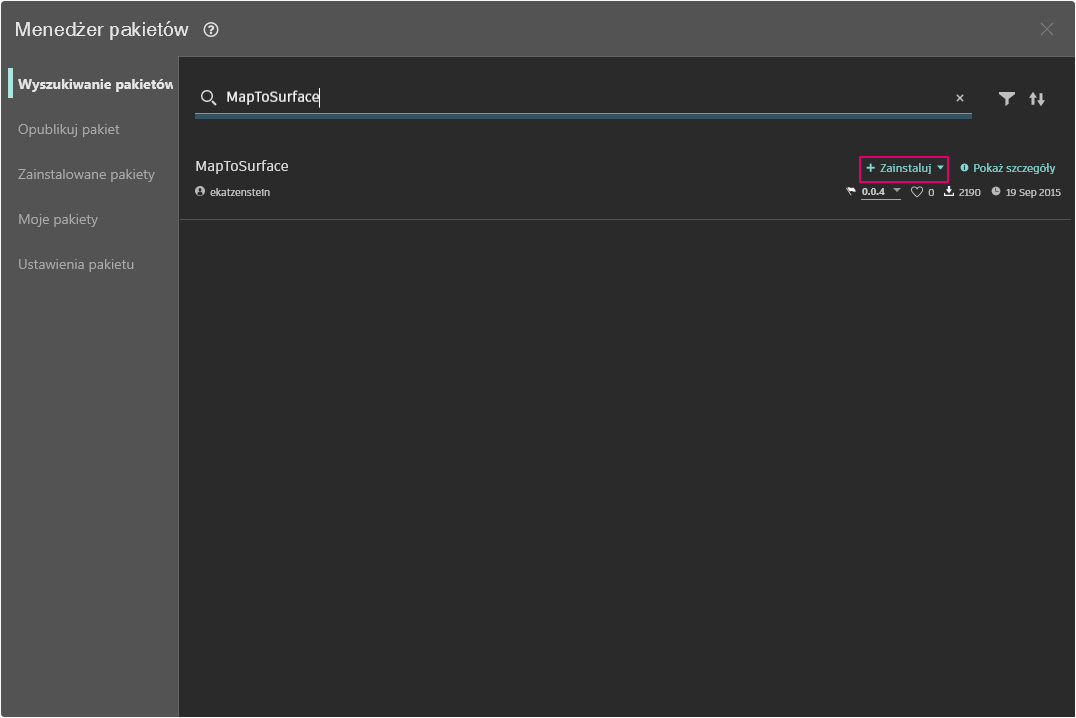Click the filter funnel icon
This screenshot has width=1076, height=718.
(1006, 99)
